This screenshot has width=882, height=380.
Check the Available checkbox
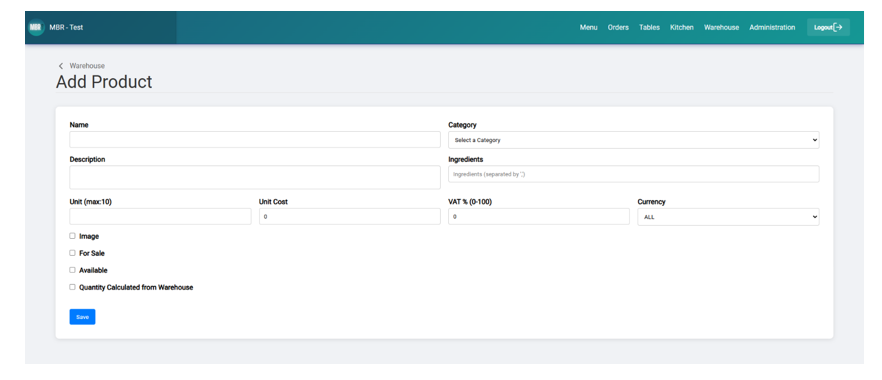pos(72,270)
